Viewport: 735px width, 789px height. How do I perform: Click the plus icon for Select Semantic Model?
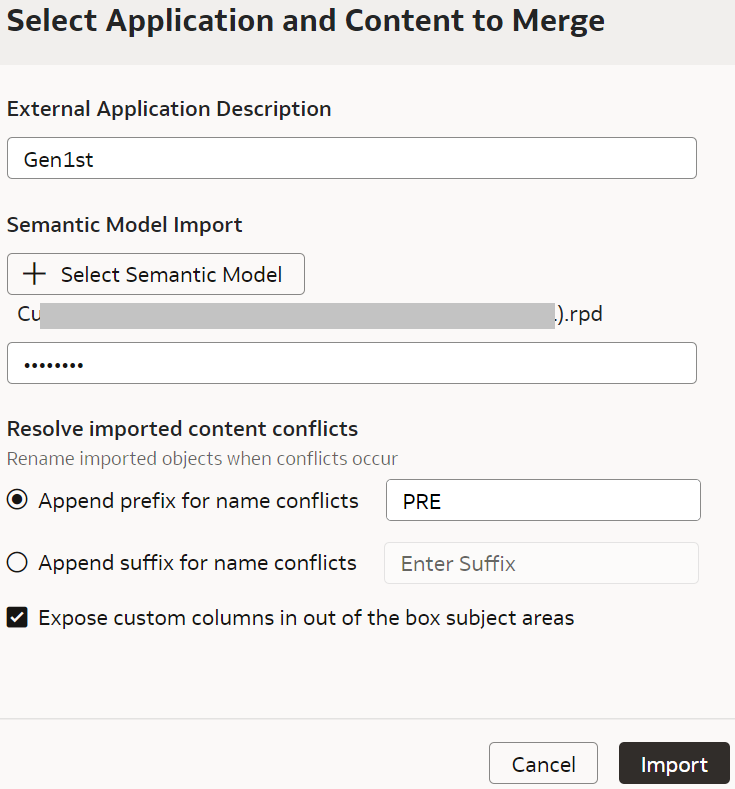(37, 274)
